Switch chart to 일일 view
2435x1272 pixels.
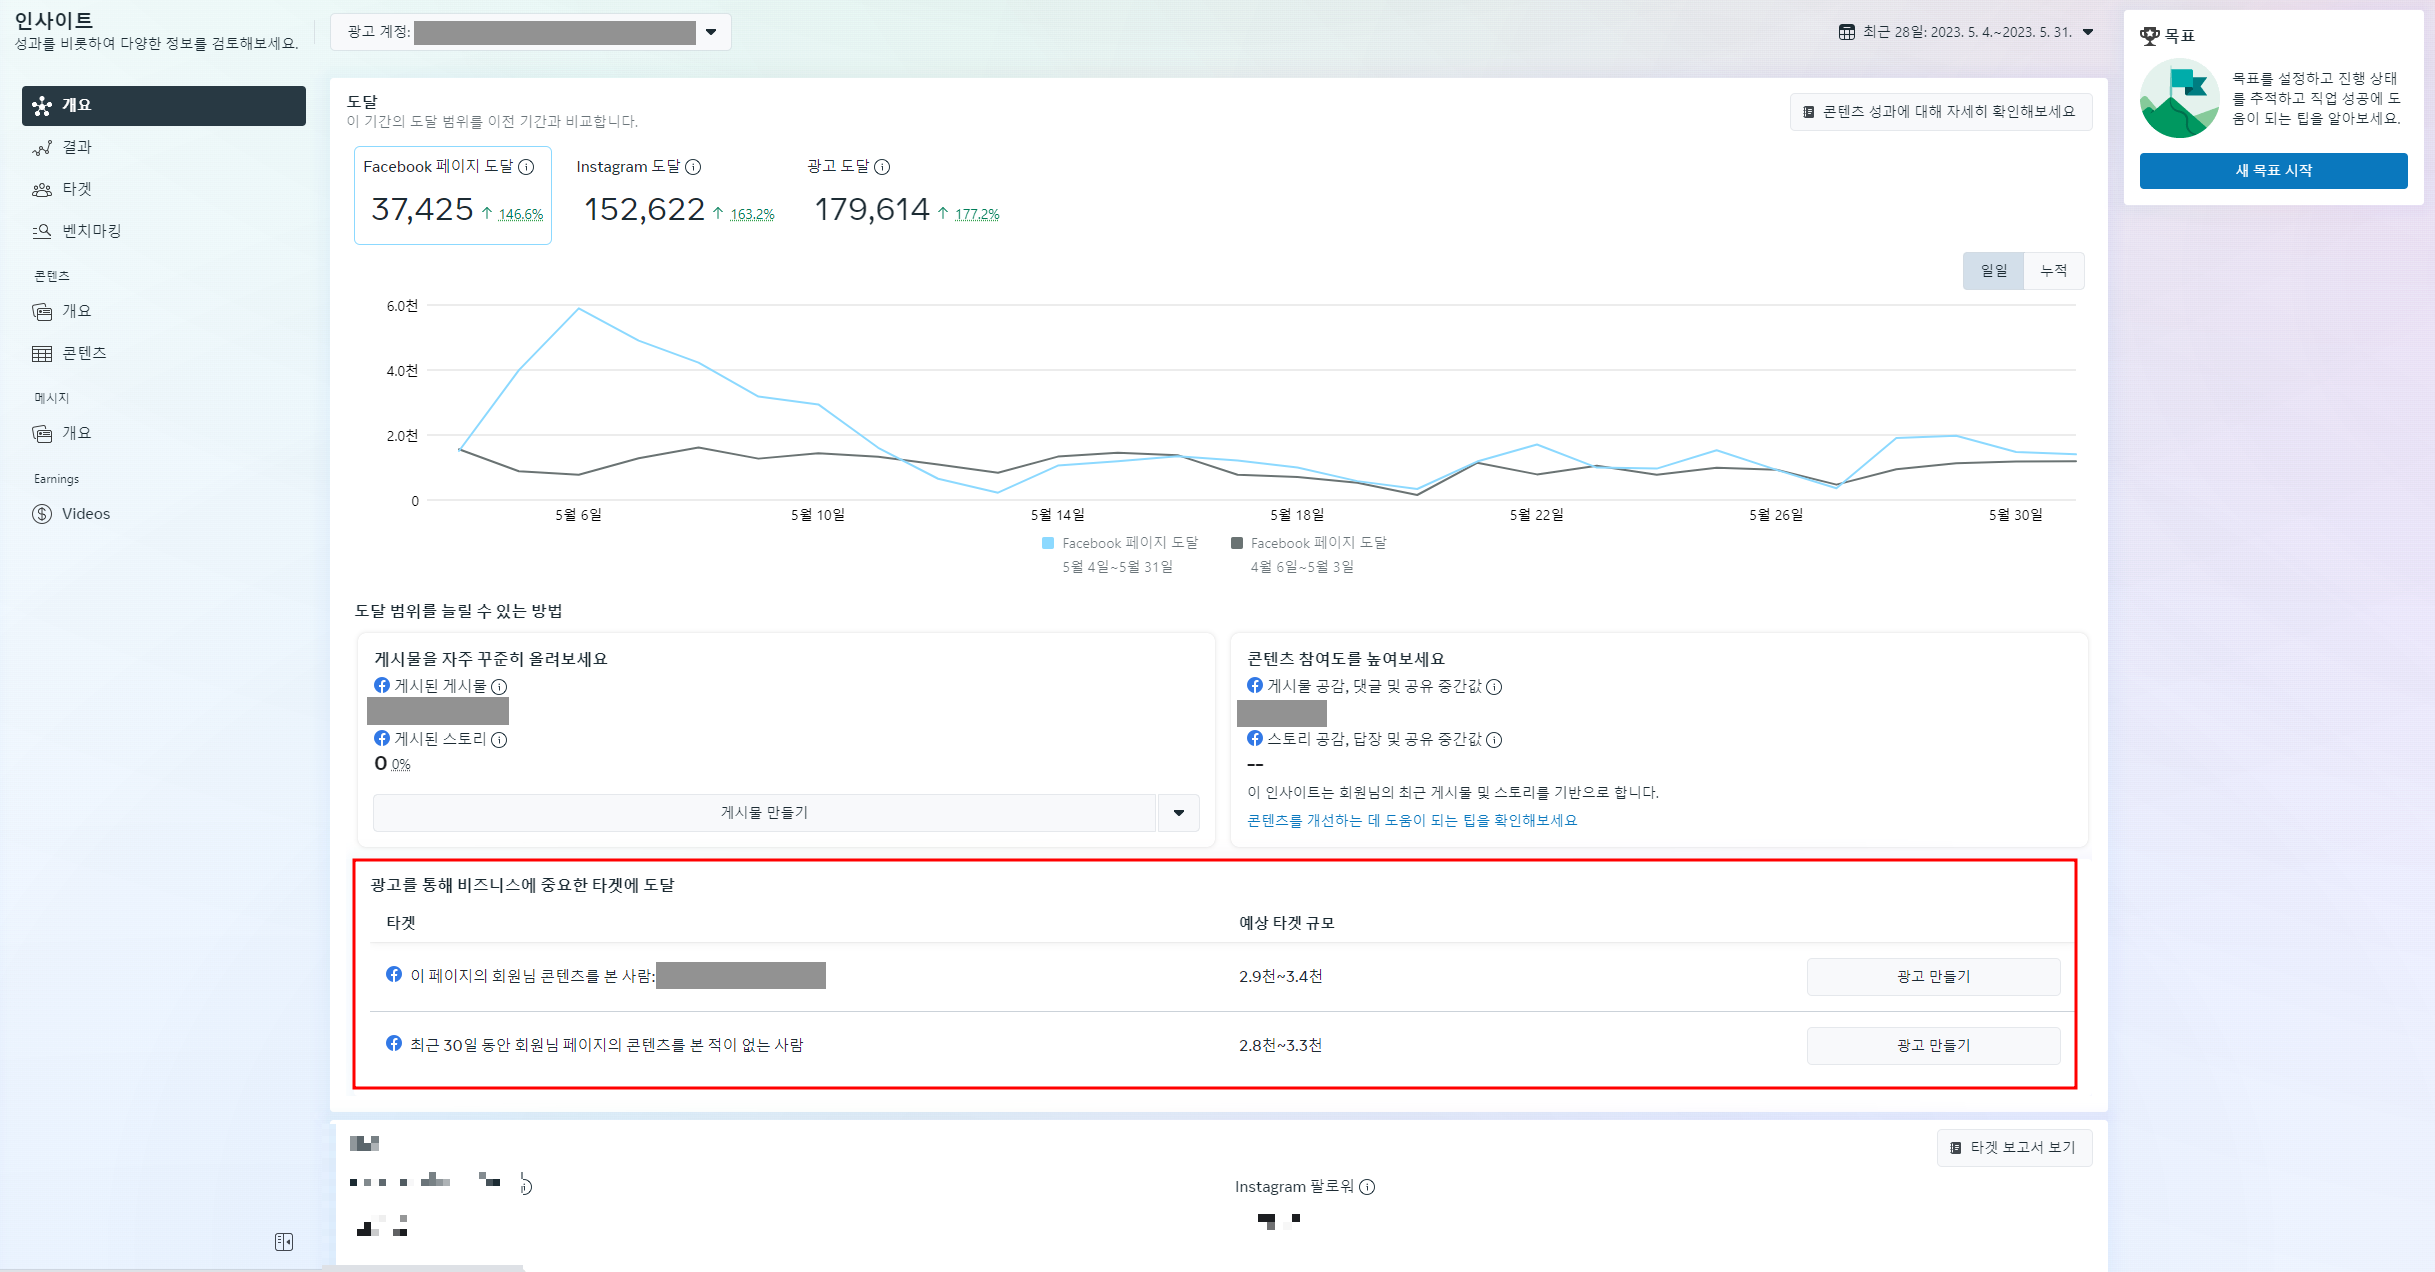click(1993, 271)
